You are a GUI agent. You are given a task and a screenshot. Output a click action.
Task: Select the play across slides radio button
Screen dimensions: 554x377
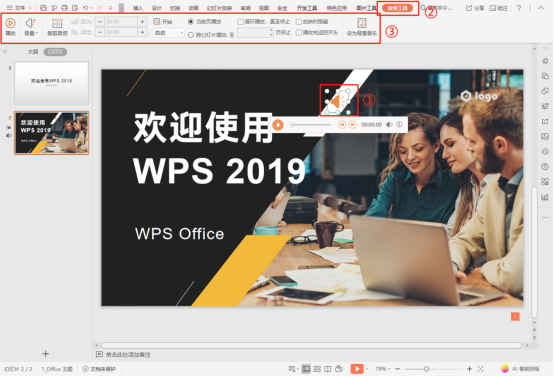tap(191, 35)
